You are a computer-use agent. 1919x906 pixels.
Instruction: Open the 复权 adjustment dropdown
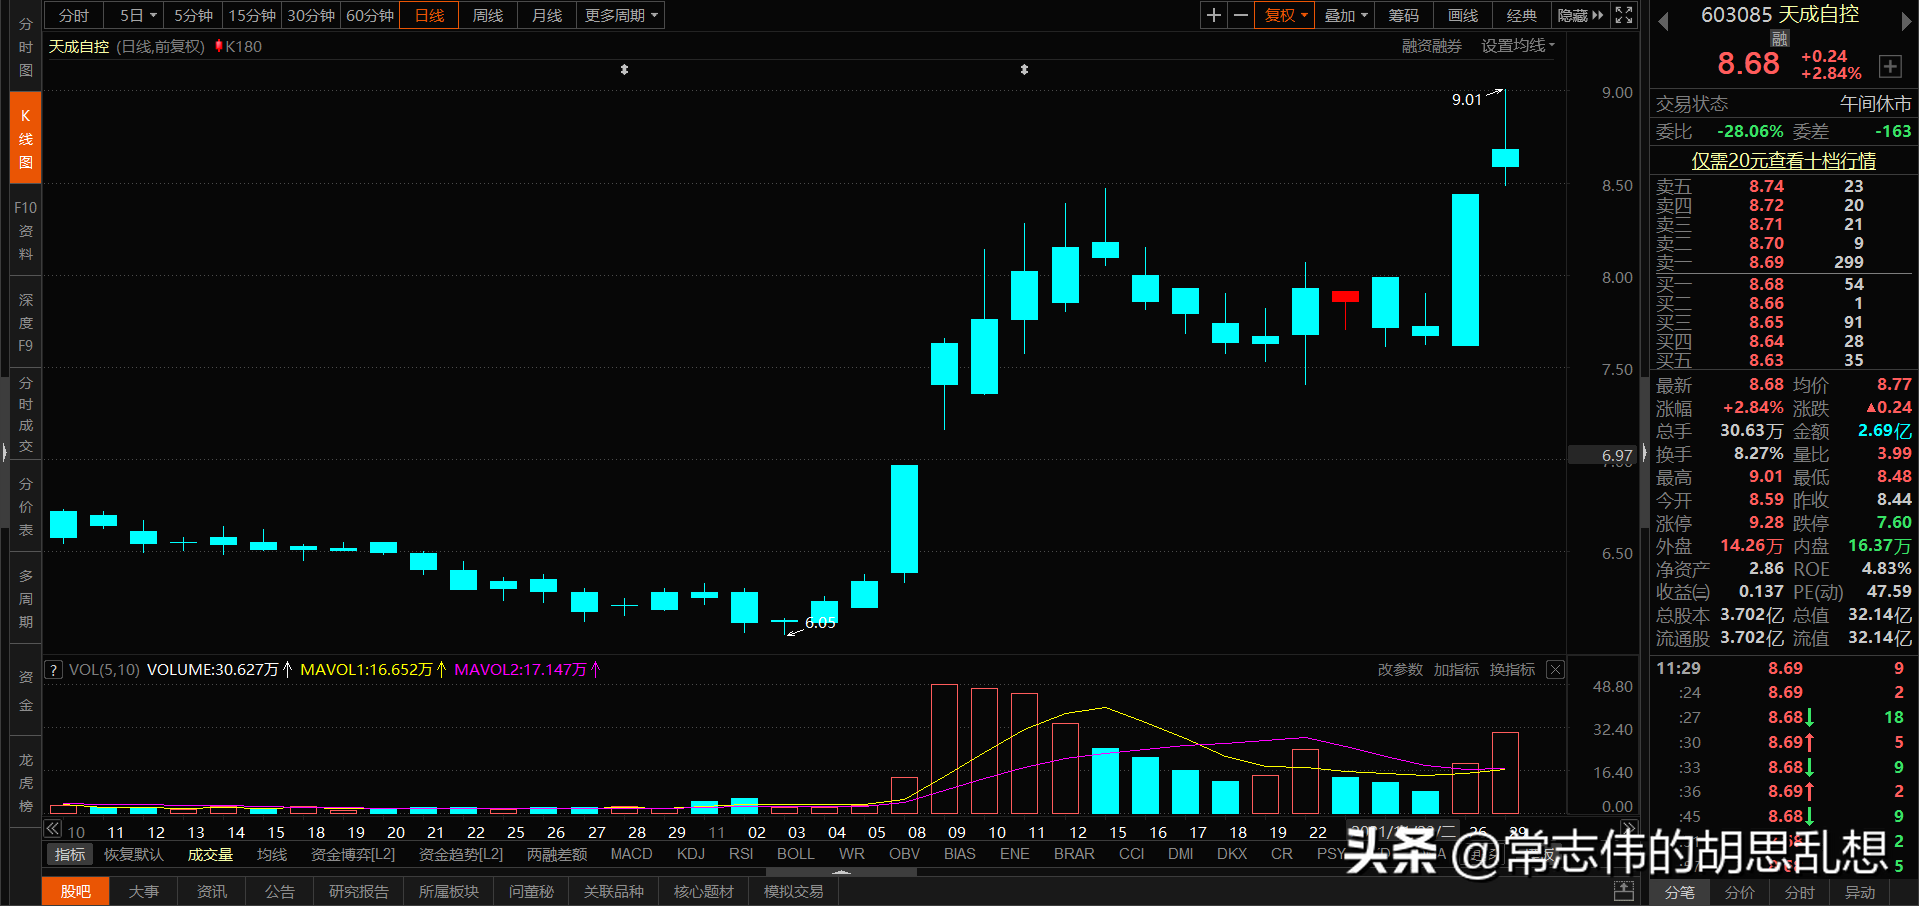point(1283,15)
